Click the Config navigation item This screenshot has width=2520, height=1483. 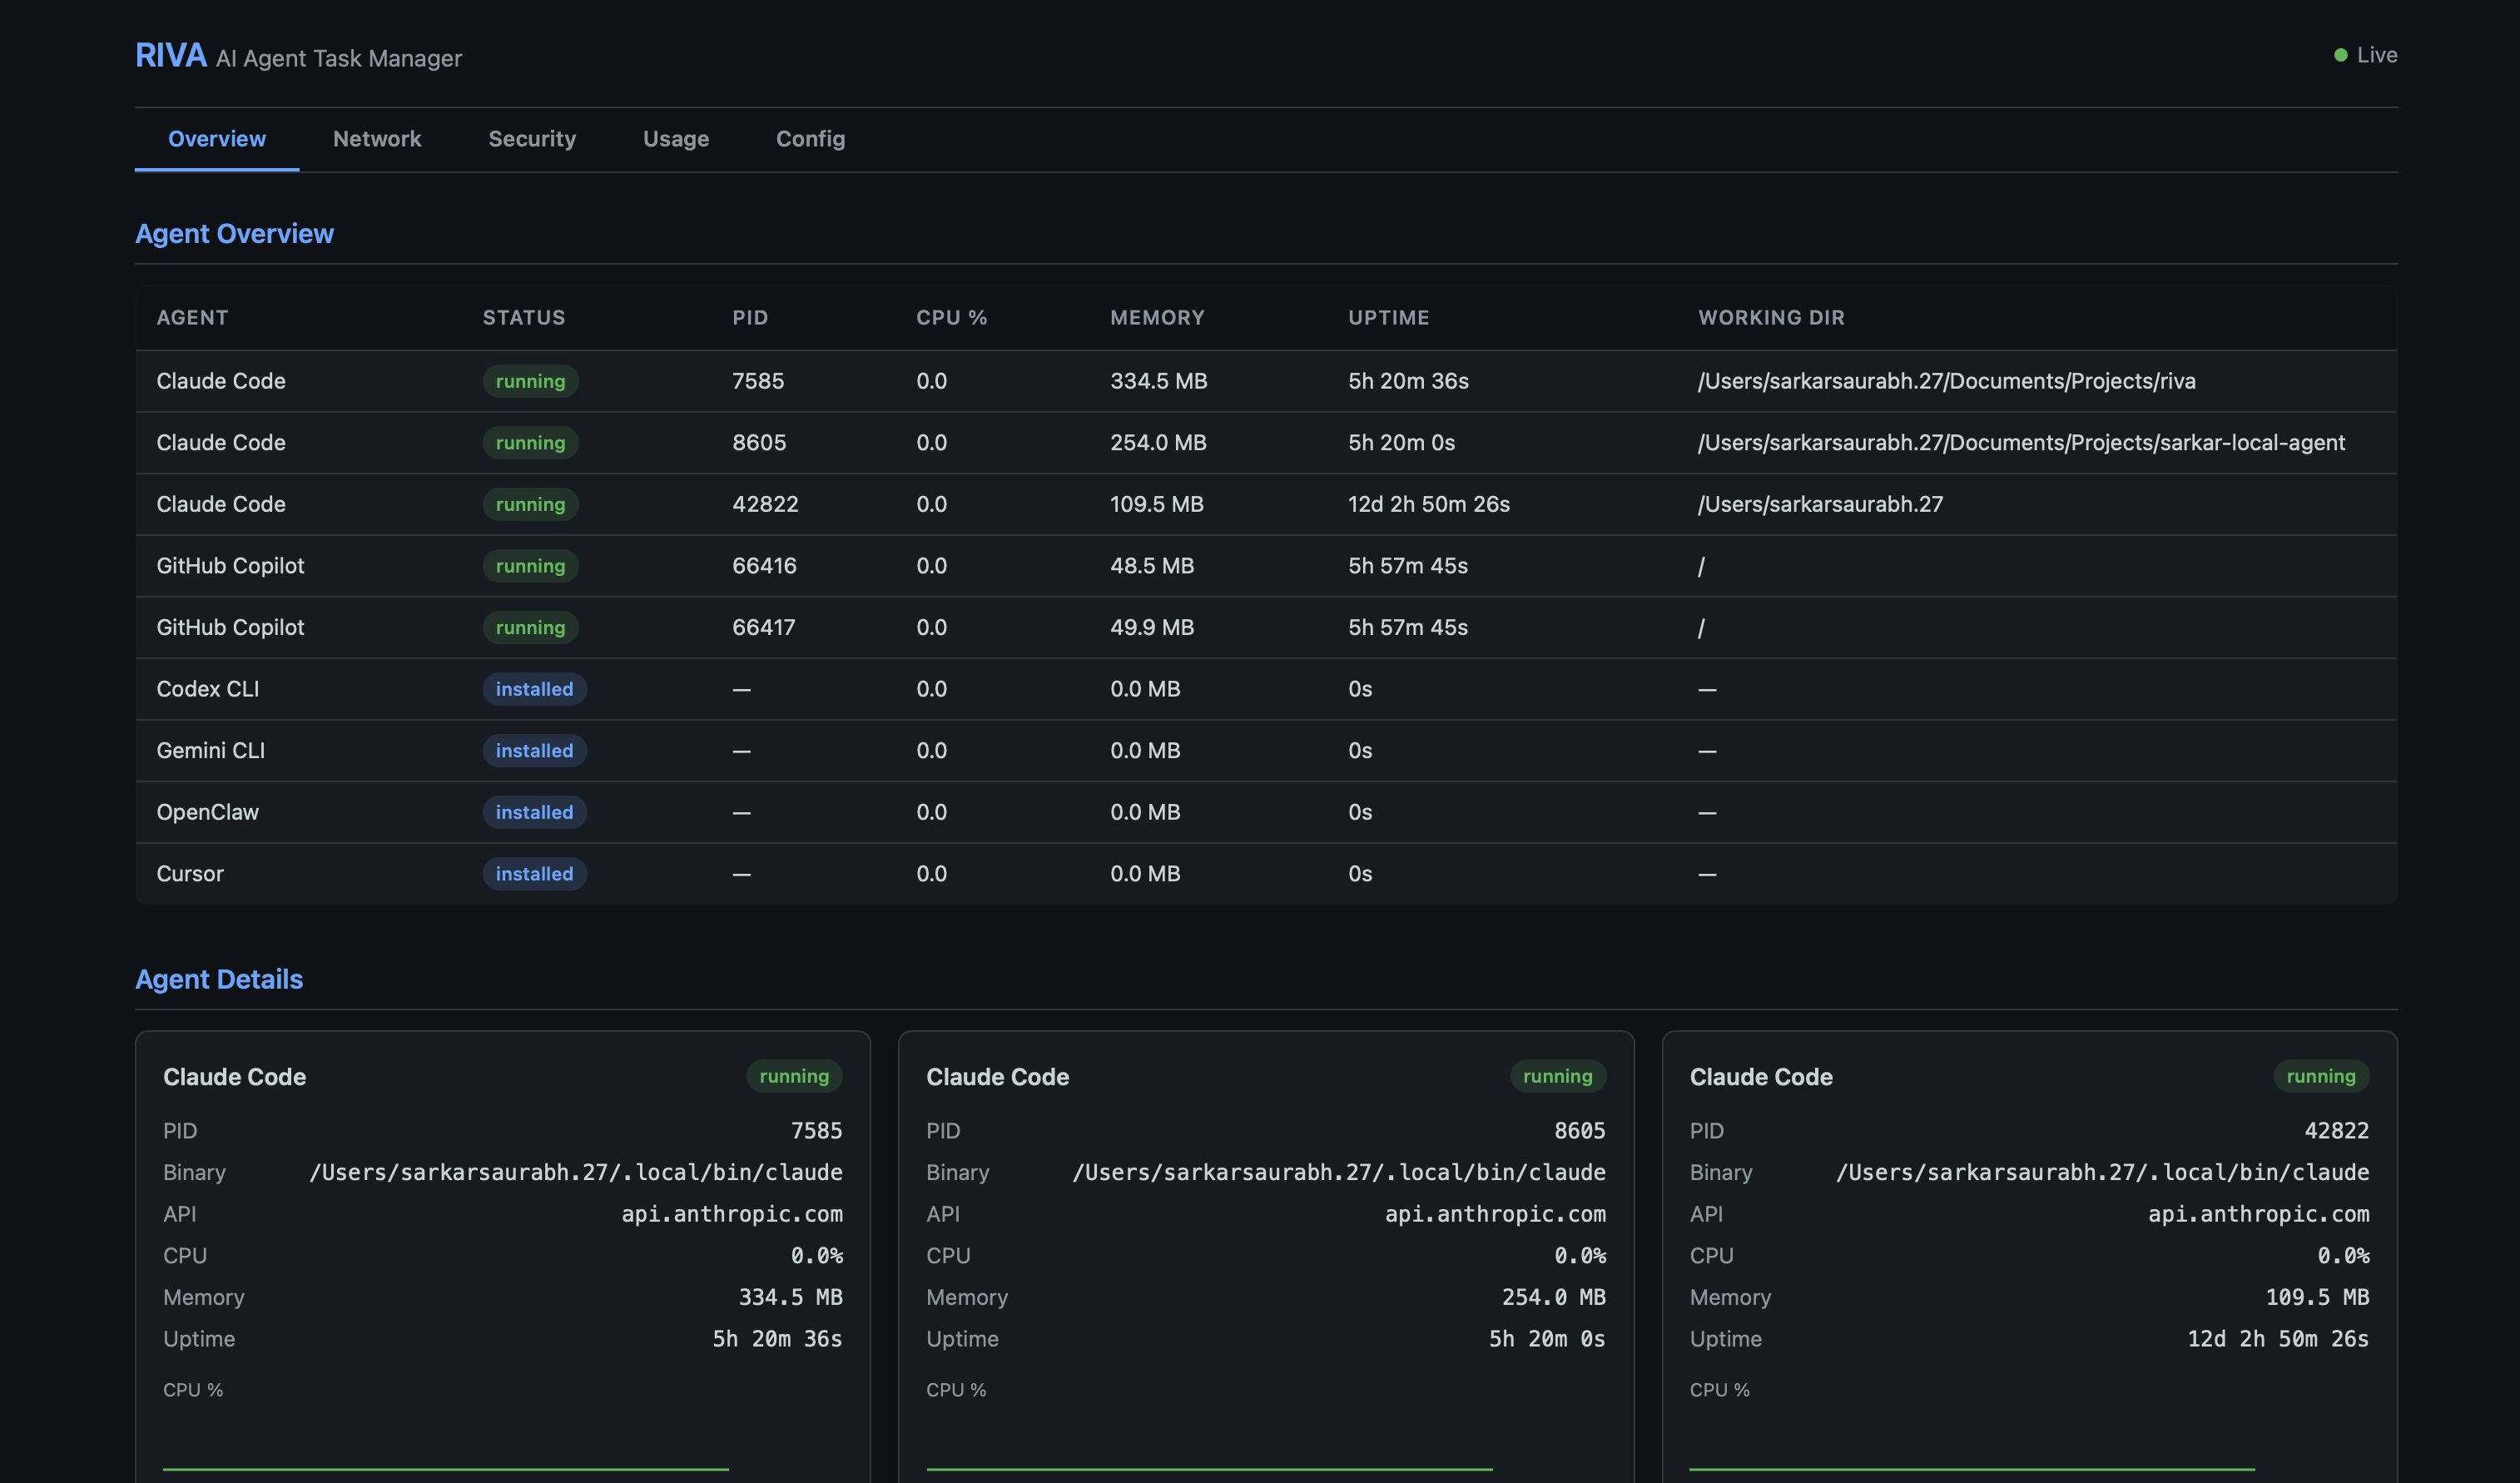(810, 139)
